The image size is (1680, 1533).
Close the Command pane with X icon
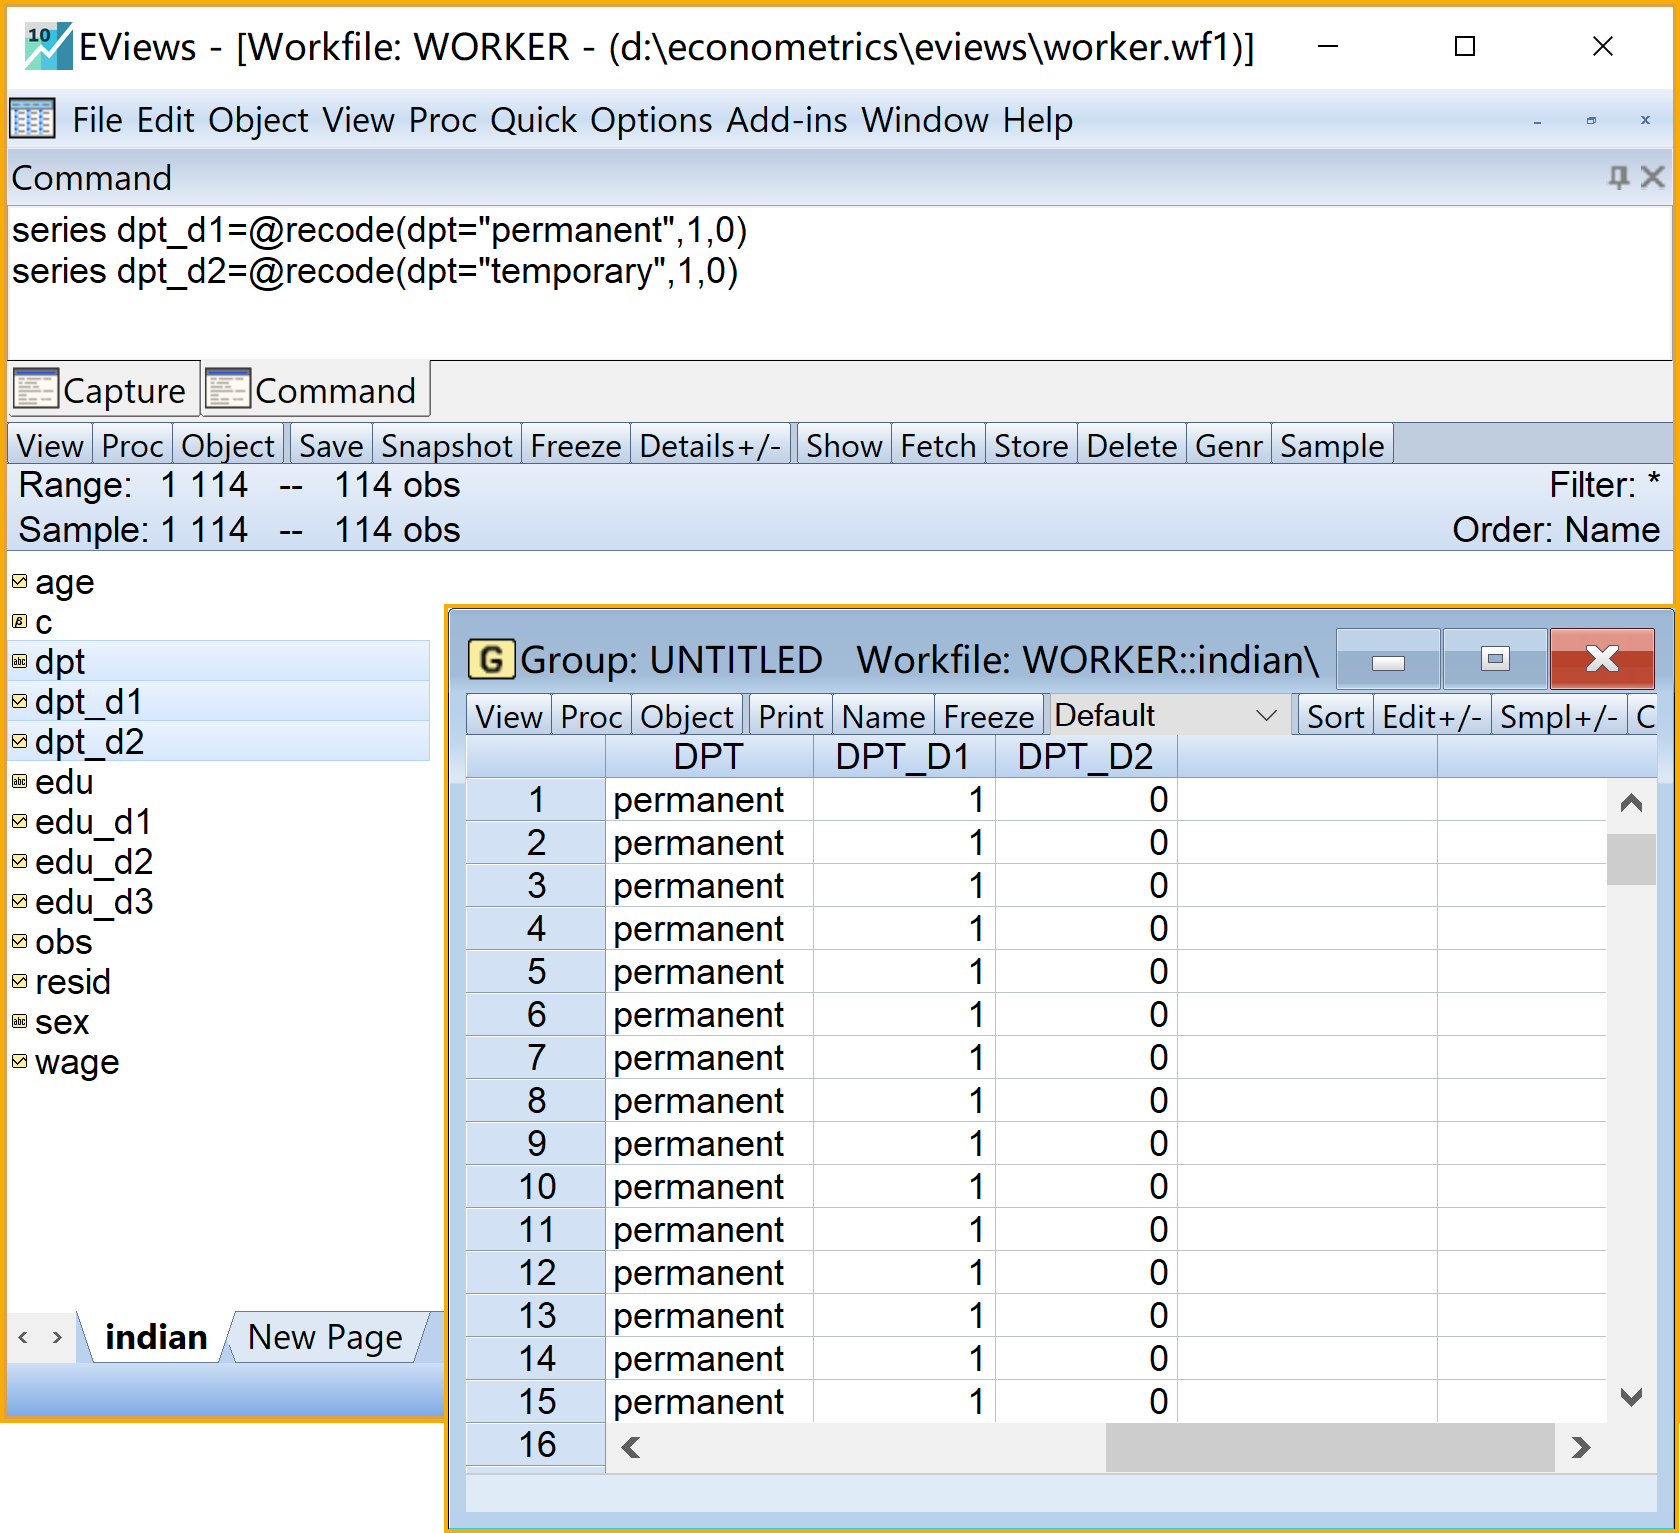click(x=1652, y=178)
